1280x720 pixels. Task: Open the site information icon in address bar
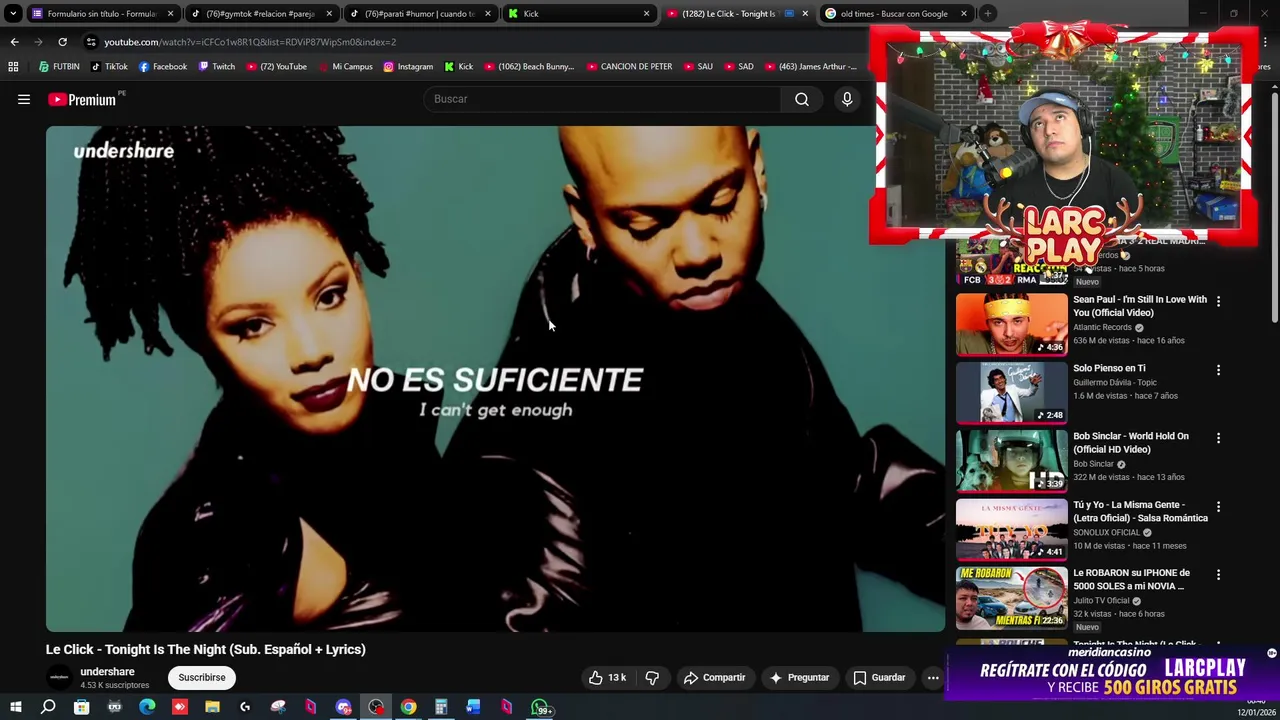[91, 42]
